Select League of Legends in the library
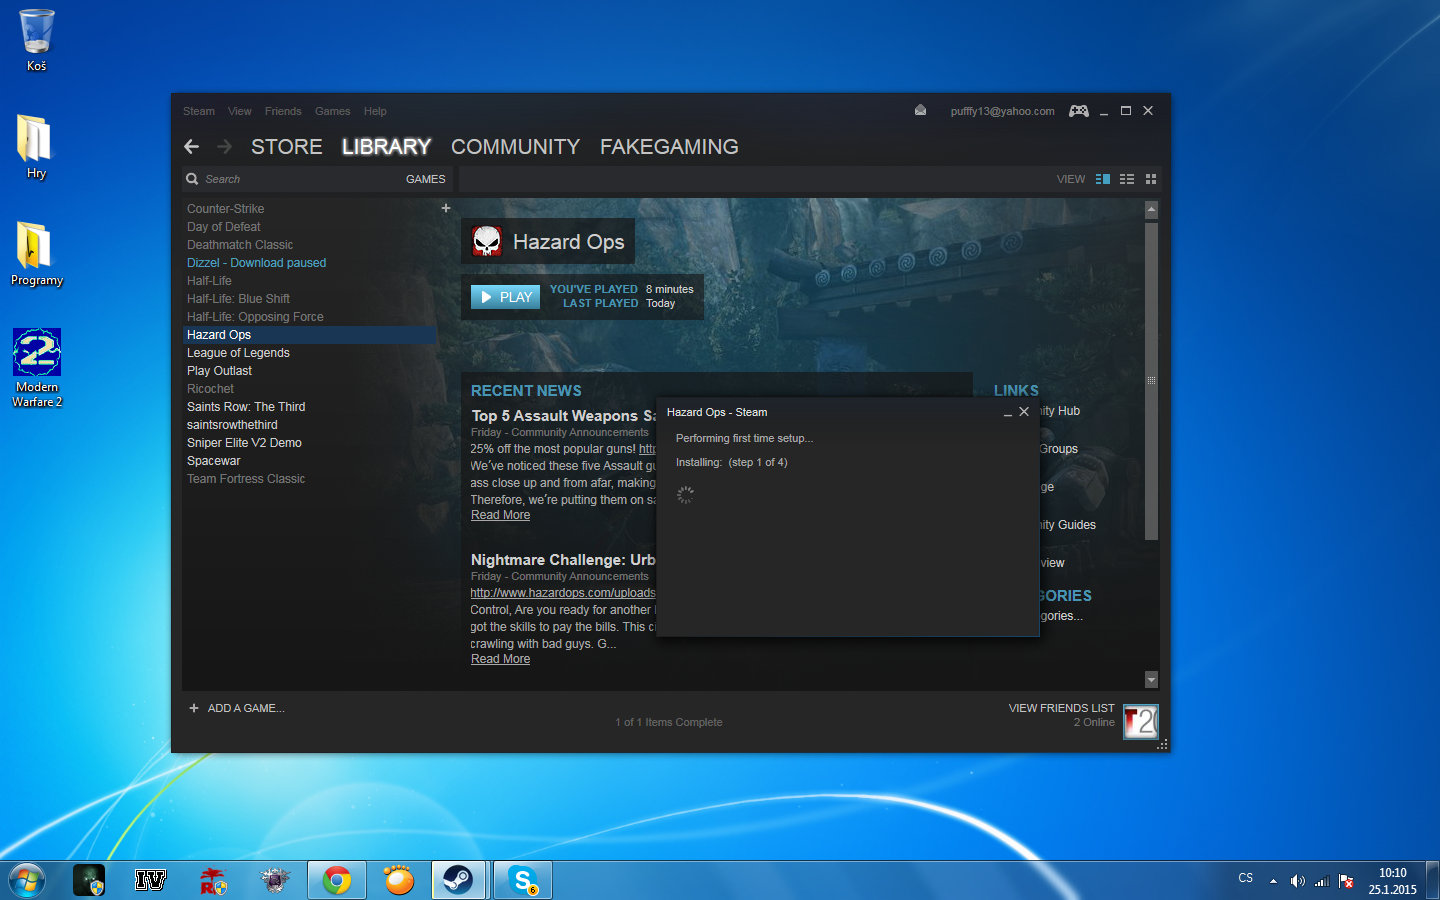 238,353
